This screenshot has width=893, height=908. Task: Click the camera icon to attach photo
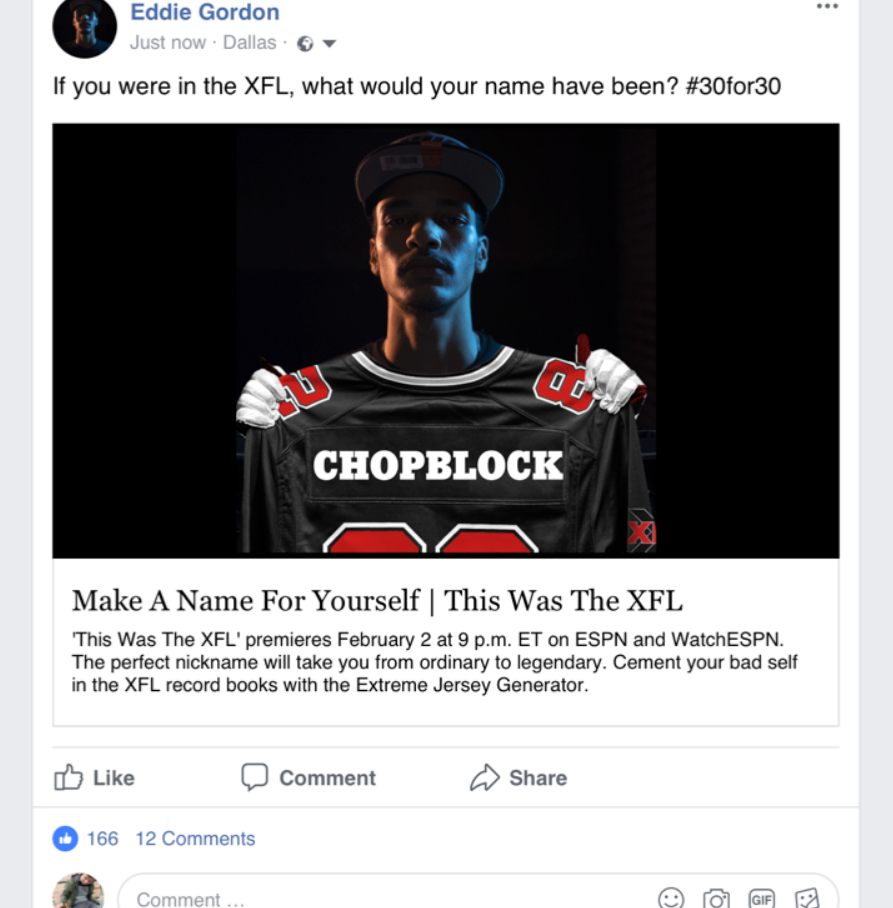pos(716,898)
